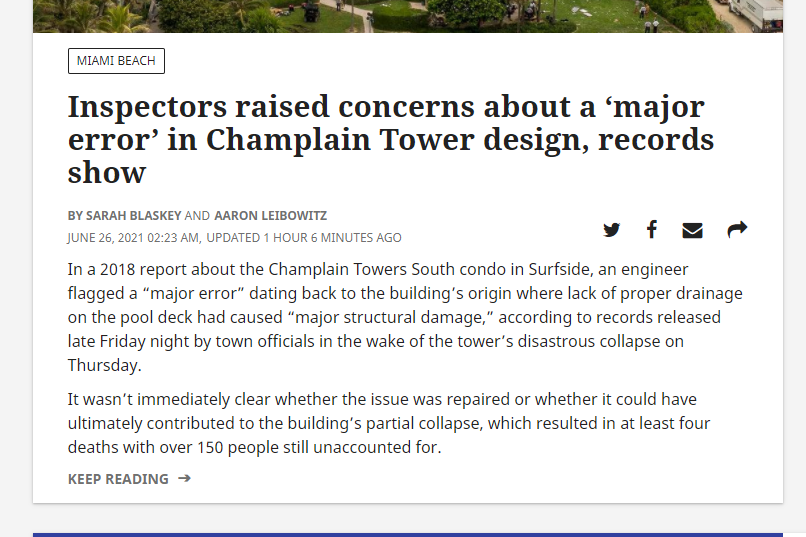The width and height of the screenshot is (806, 537).
Task: Open the aerial photo above the article
Action: [408, 16]
